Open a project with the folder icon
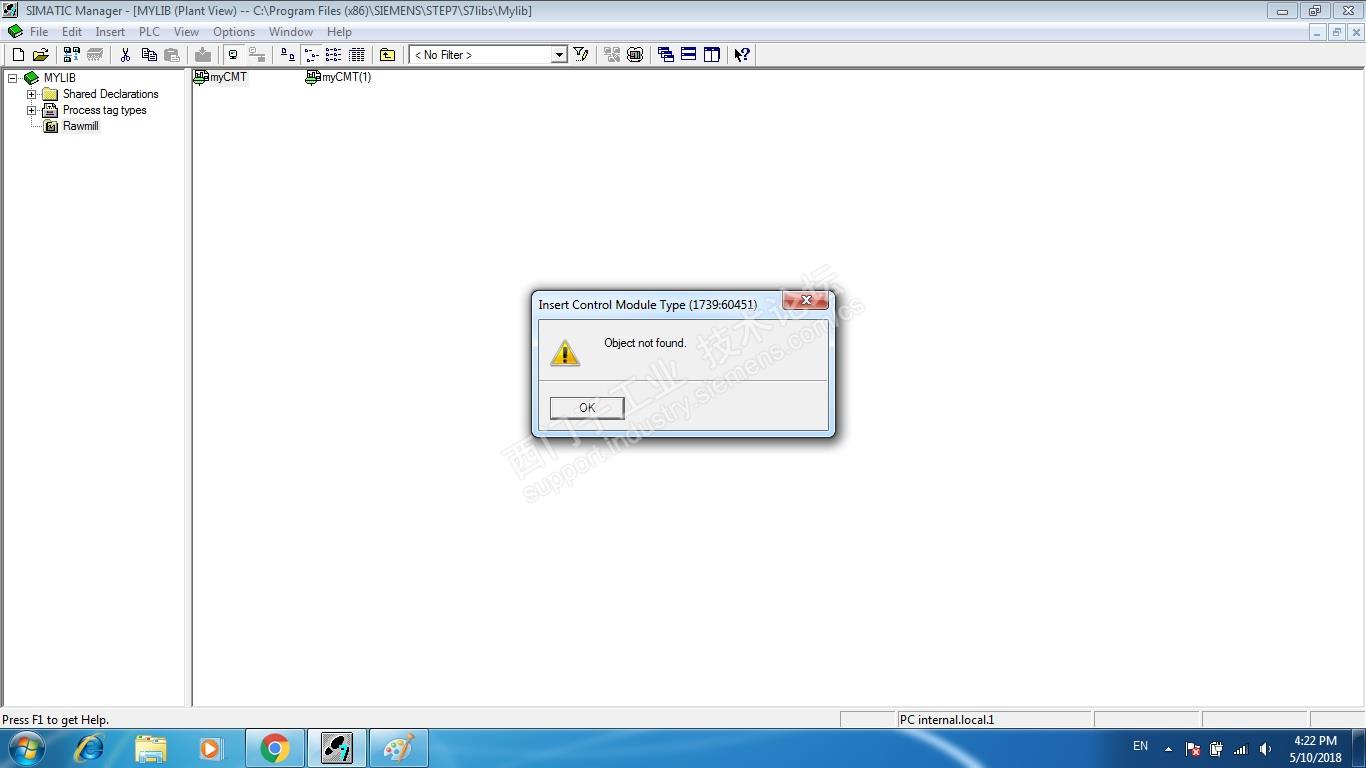1366x768 pixels. (41, 55)
